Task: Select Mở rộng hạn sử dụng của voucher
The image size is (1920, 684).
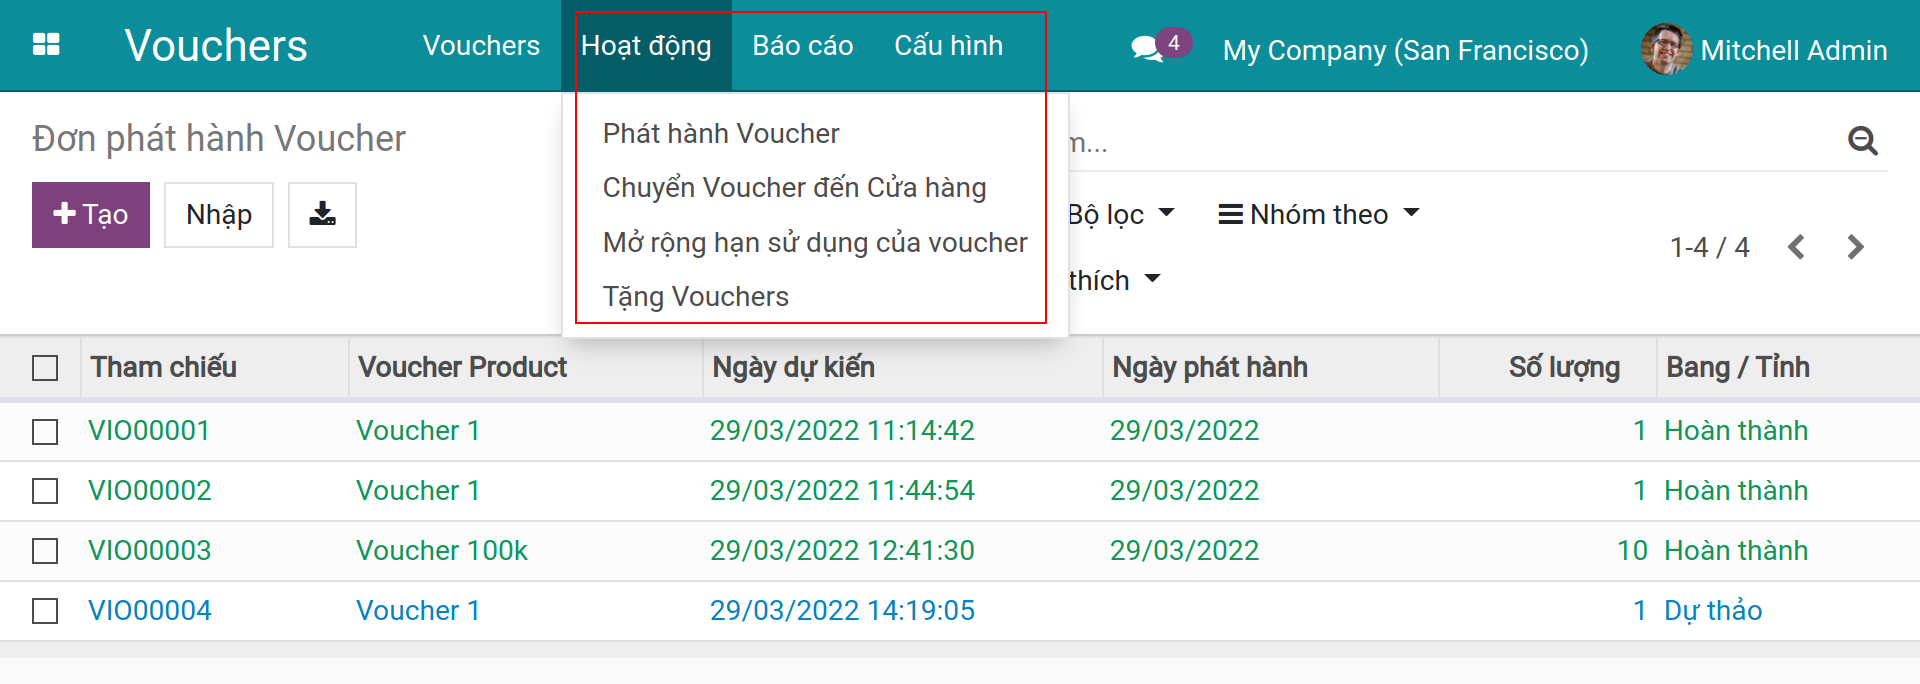Action: pos(816,242)
